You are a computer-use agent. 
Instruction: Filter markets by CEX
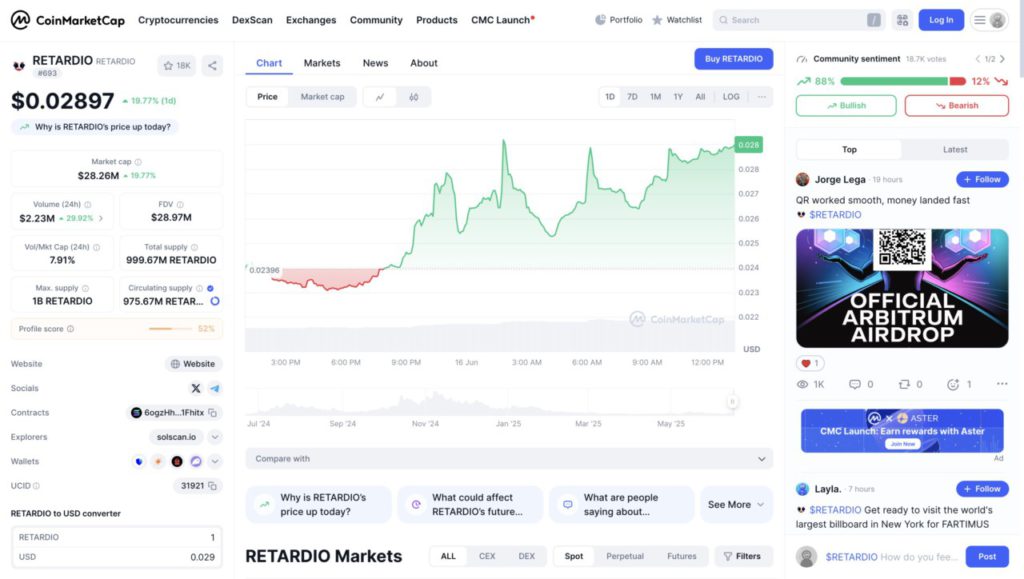[x=487, y=556]
